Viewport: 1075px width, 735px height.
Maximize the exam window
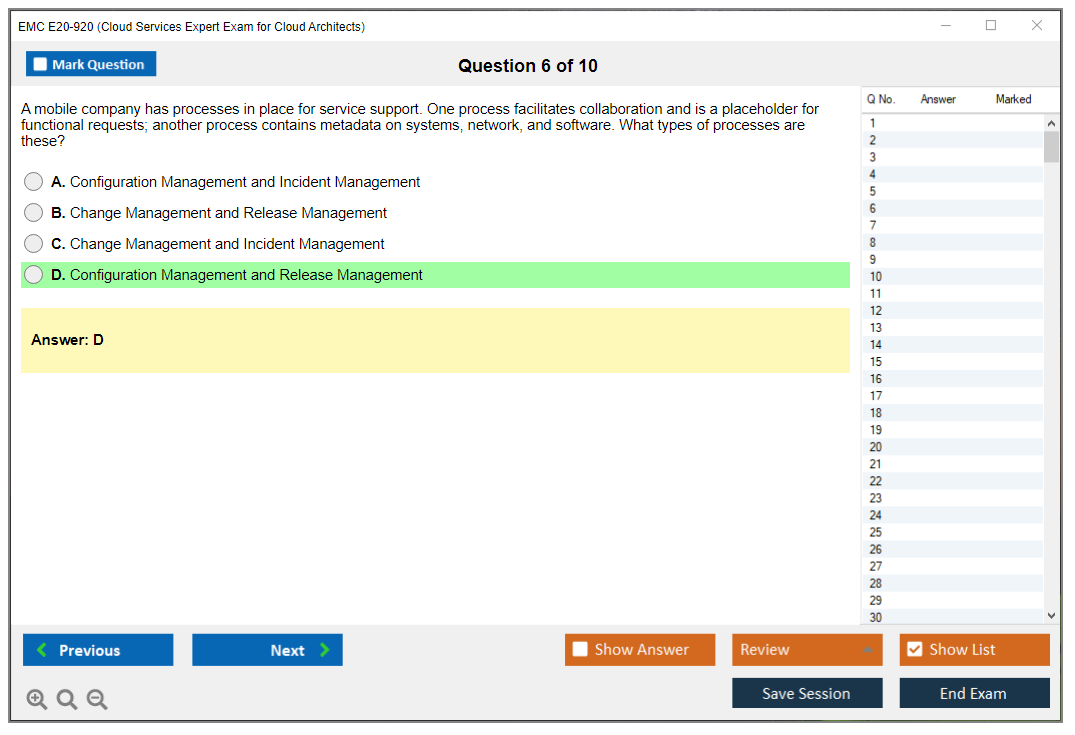point(990,26)
